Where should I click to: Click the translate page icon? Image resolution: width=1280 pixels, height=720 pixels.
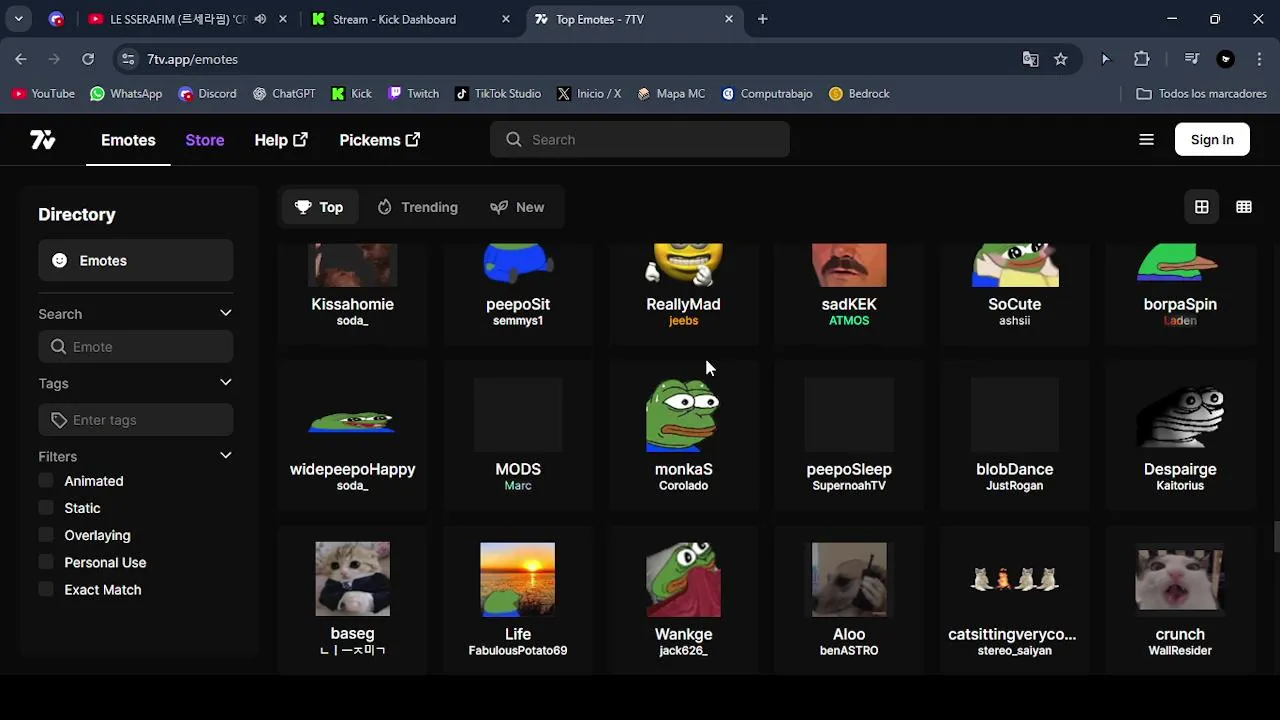coord(1031,59)
